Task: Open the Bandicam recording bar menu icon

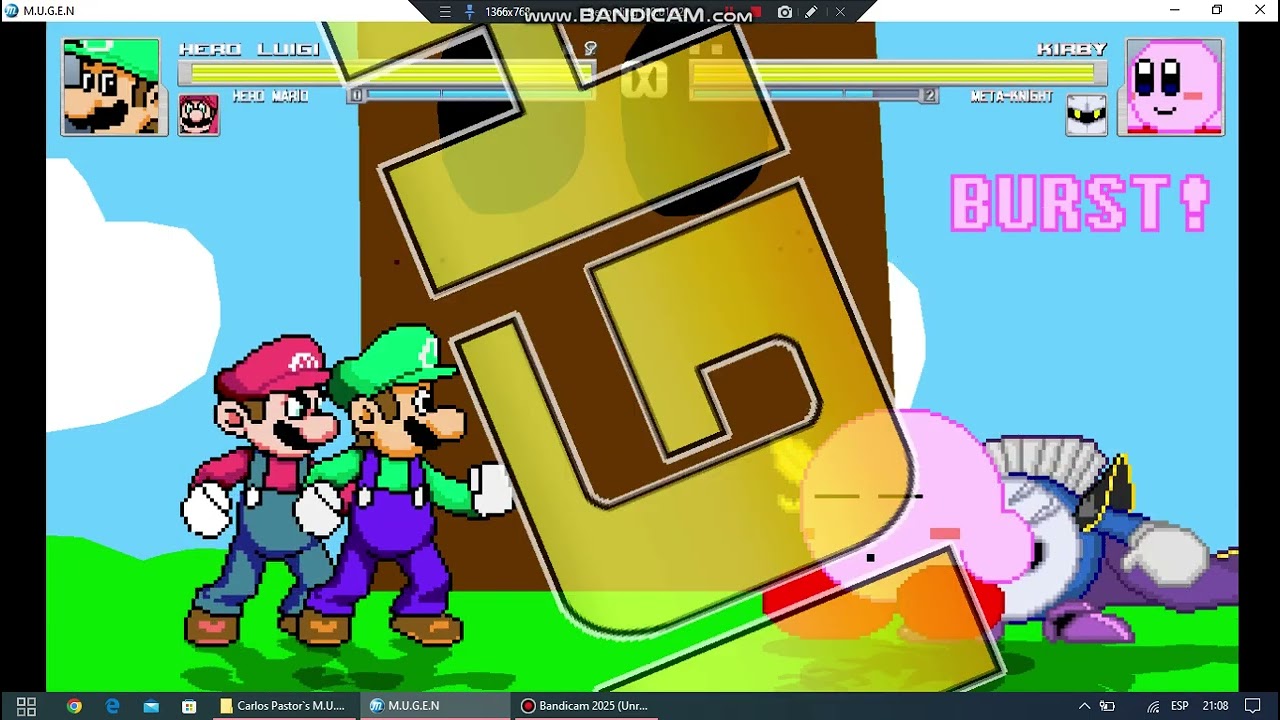Action: [x=446, y=12]
